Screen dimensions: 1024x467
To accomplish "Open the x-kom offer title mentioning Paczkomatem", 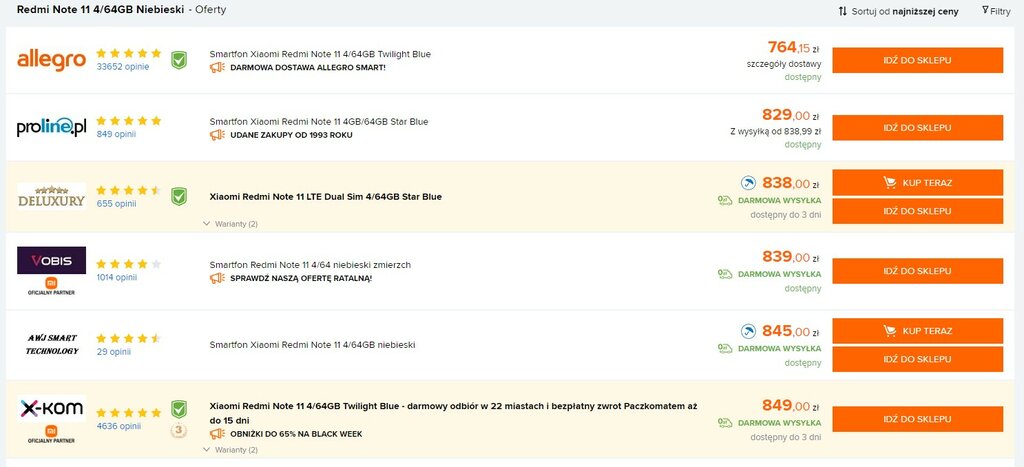I will click(453, 413).
